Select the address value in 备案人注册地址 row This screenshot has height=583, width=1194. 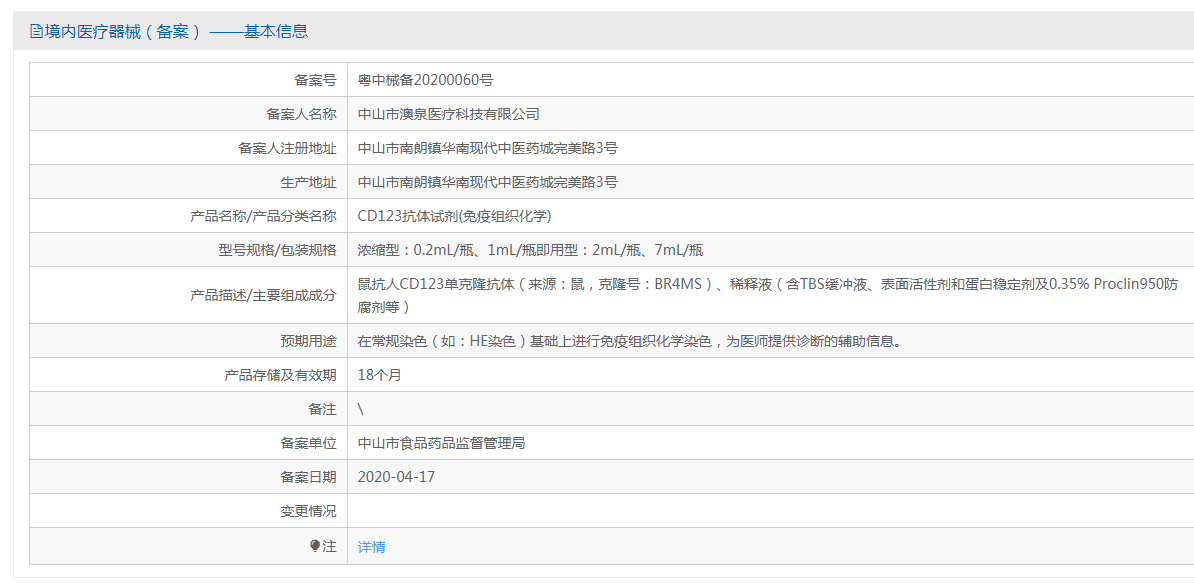click(487, 148)
